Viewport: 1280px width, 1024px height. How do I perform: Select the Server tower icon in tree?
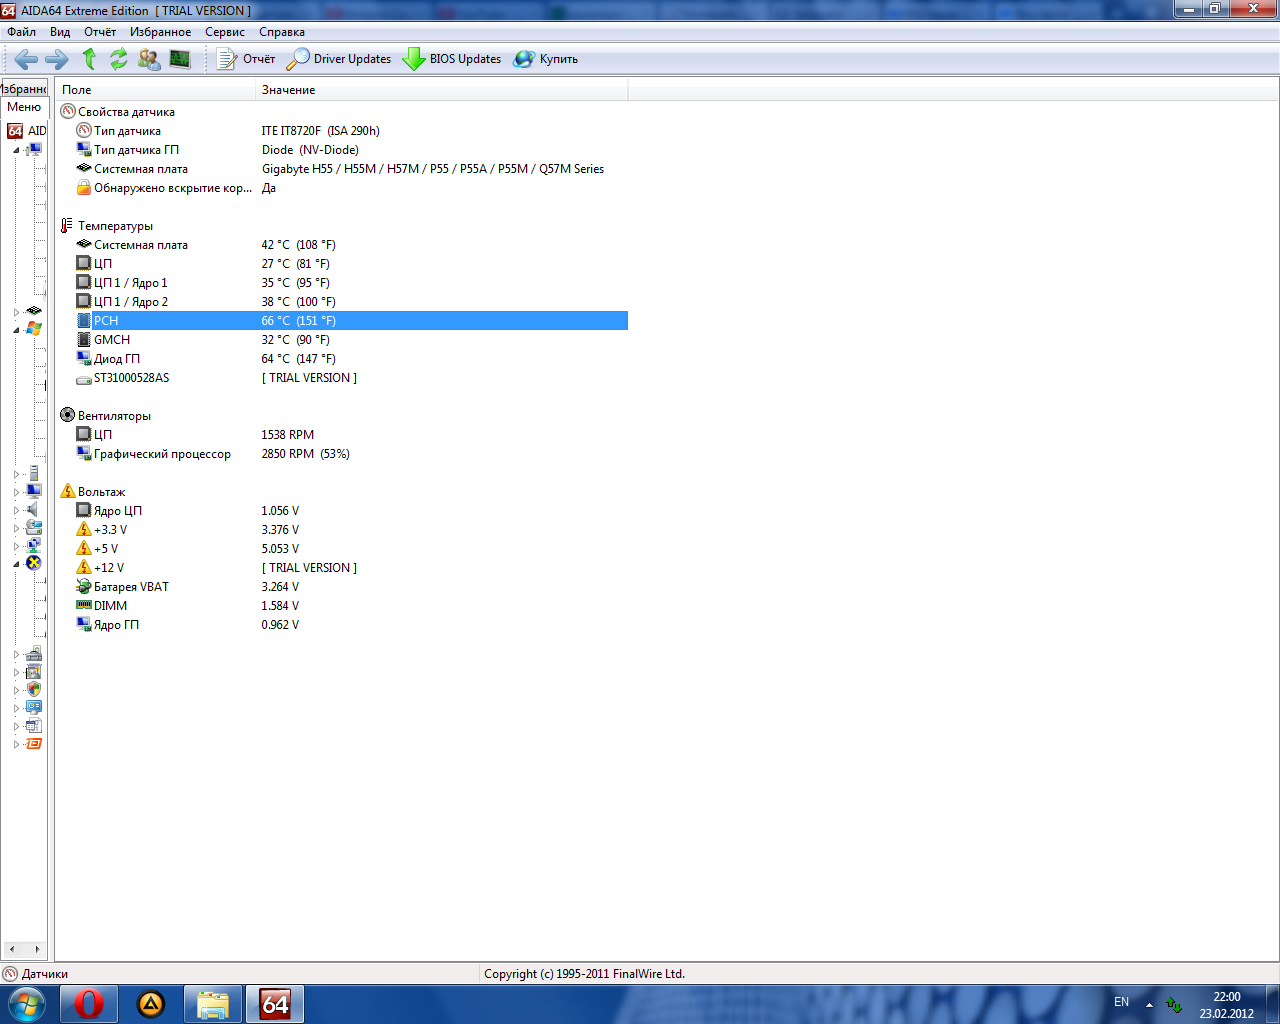34,473
